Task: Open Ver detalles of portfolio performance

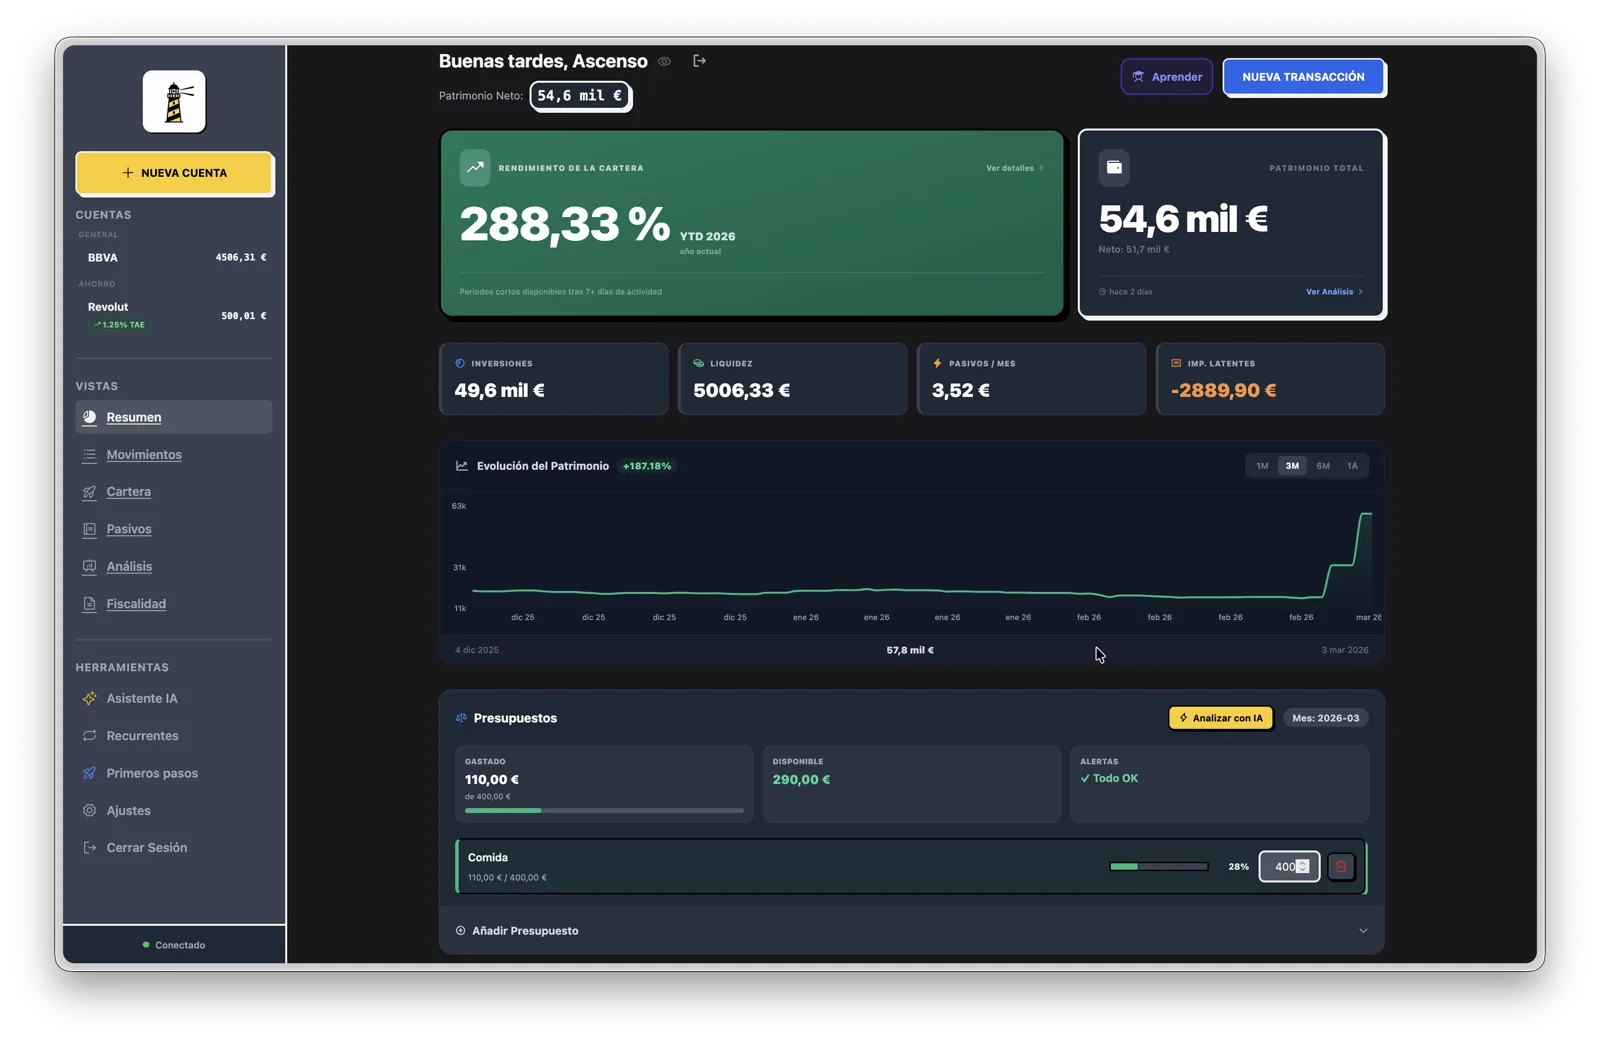Action: point(1014,168)
